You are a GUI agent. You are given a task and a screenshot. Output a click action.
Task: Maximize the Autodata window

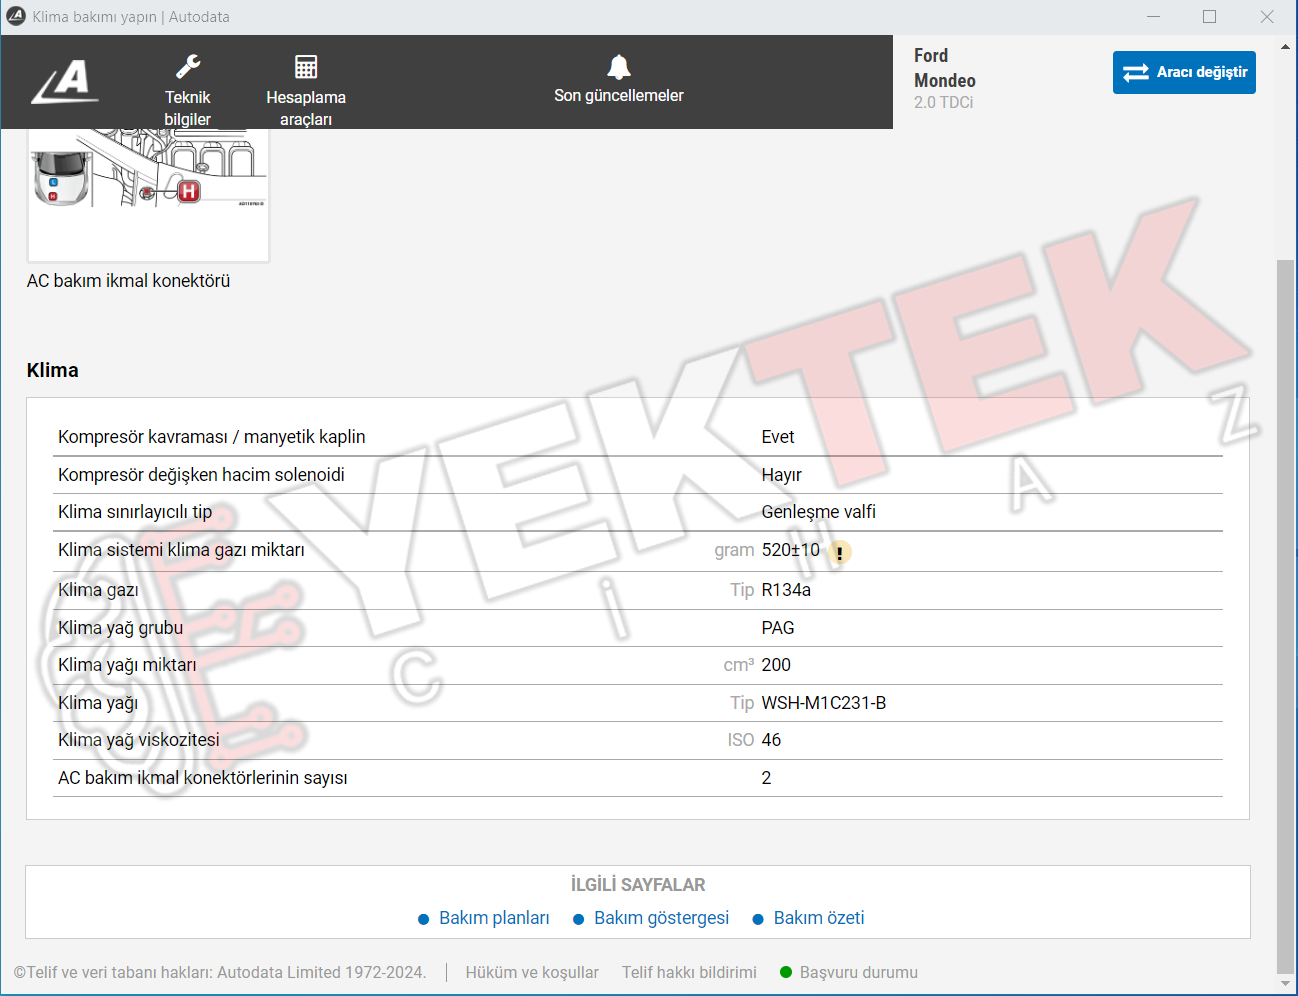click(1210, 17)
